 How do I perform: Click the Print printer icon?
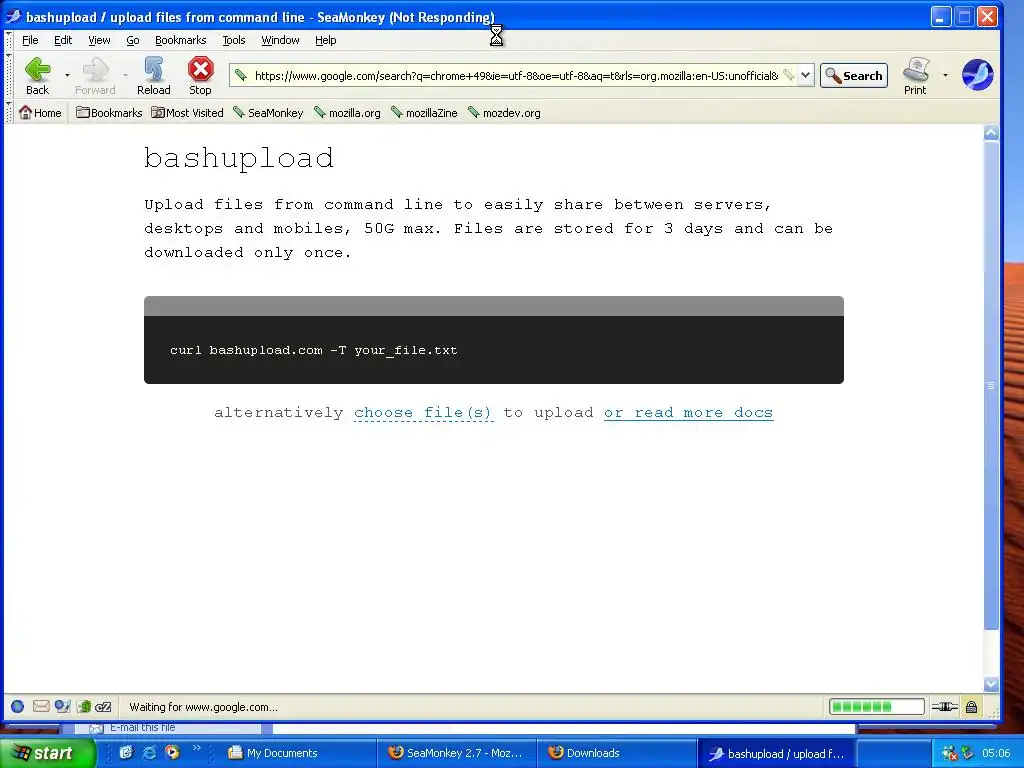(915, 70)
